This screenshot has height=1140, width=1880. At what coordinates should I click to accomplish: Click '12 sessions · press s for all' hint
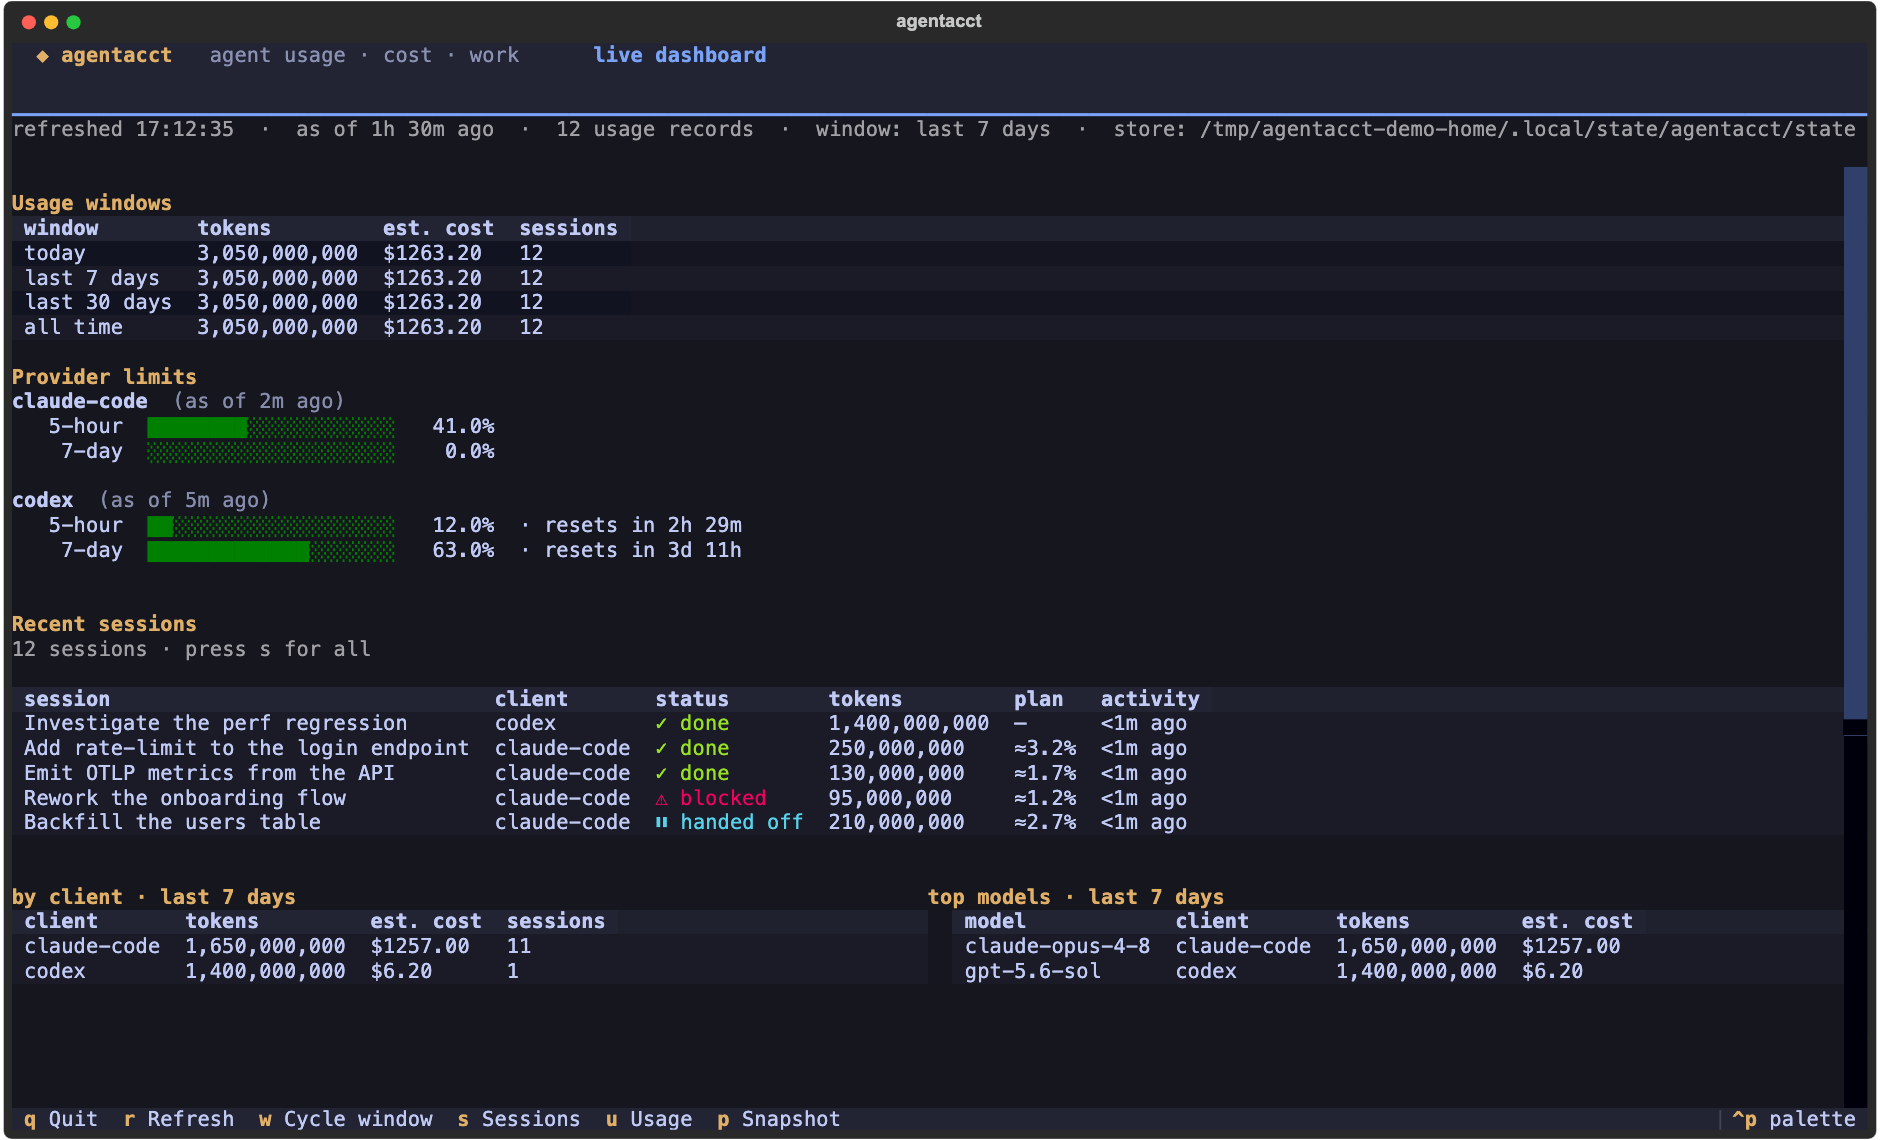191,650
